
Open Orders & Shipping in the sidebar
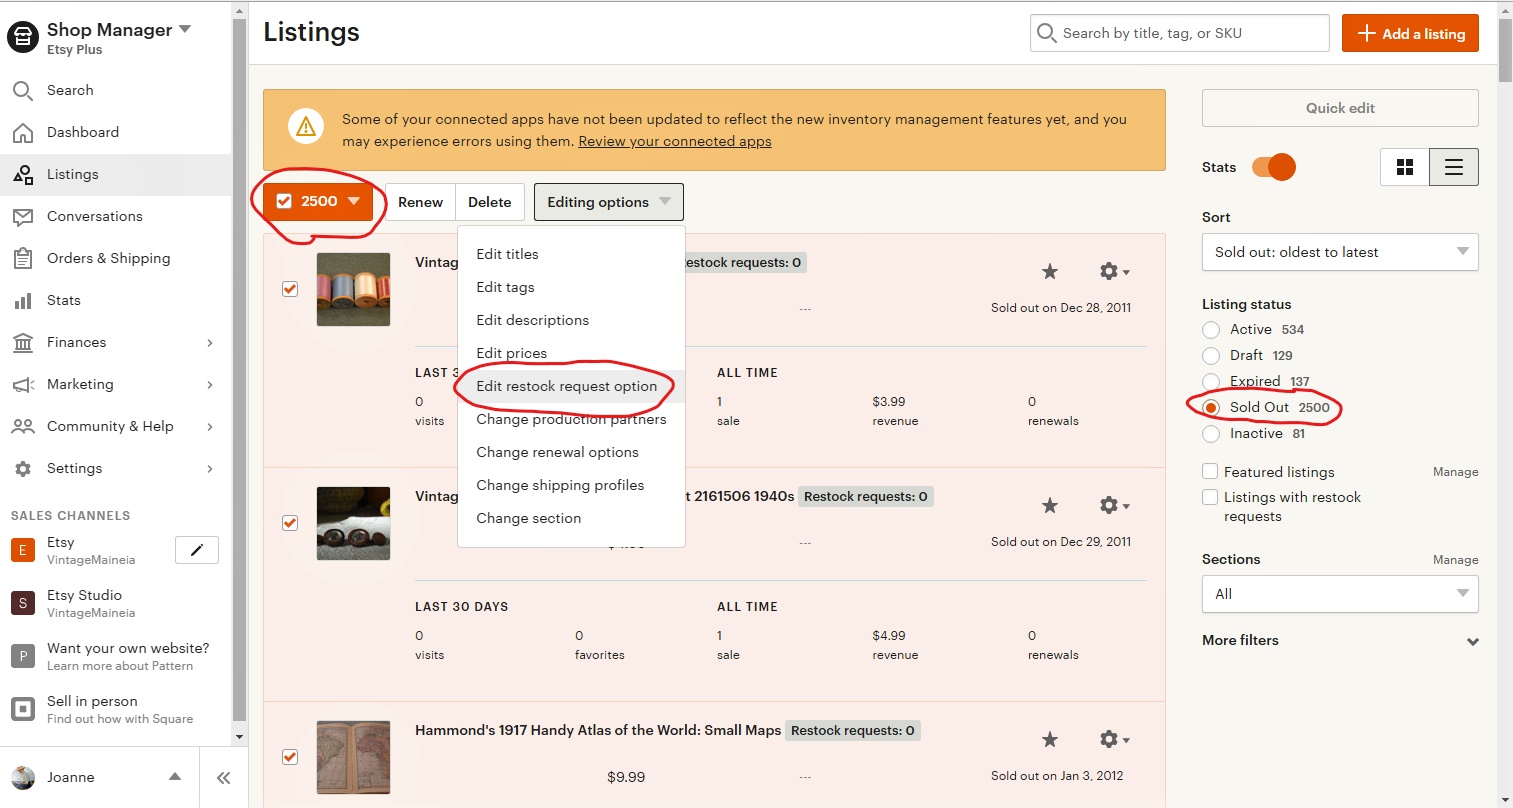[x=108, y=258]
